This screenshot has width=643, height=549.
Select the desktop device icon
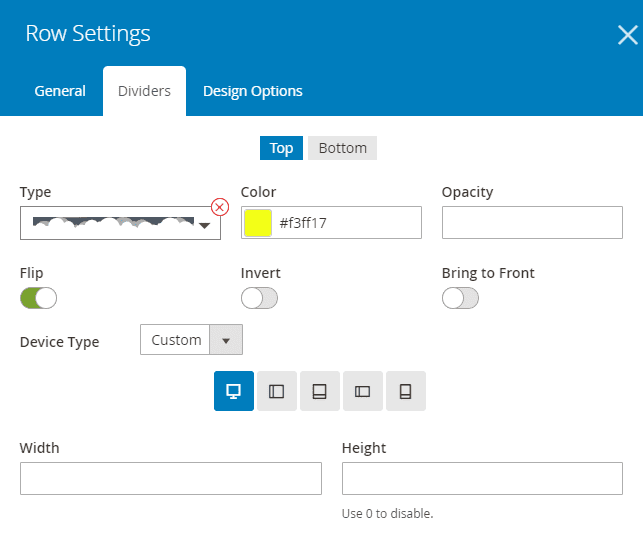(234, 391)
